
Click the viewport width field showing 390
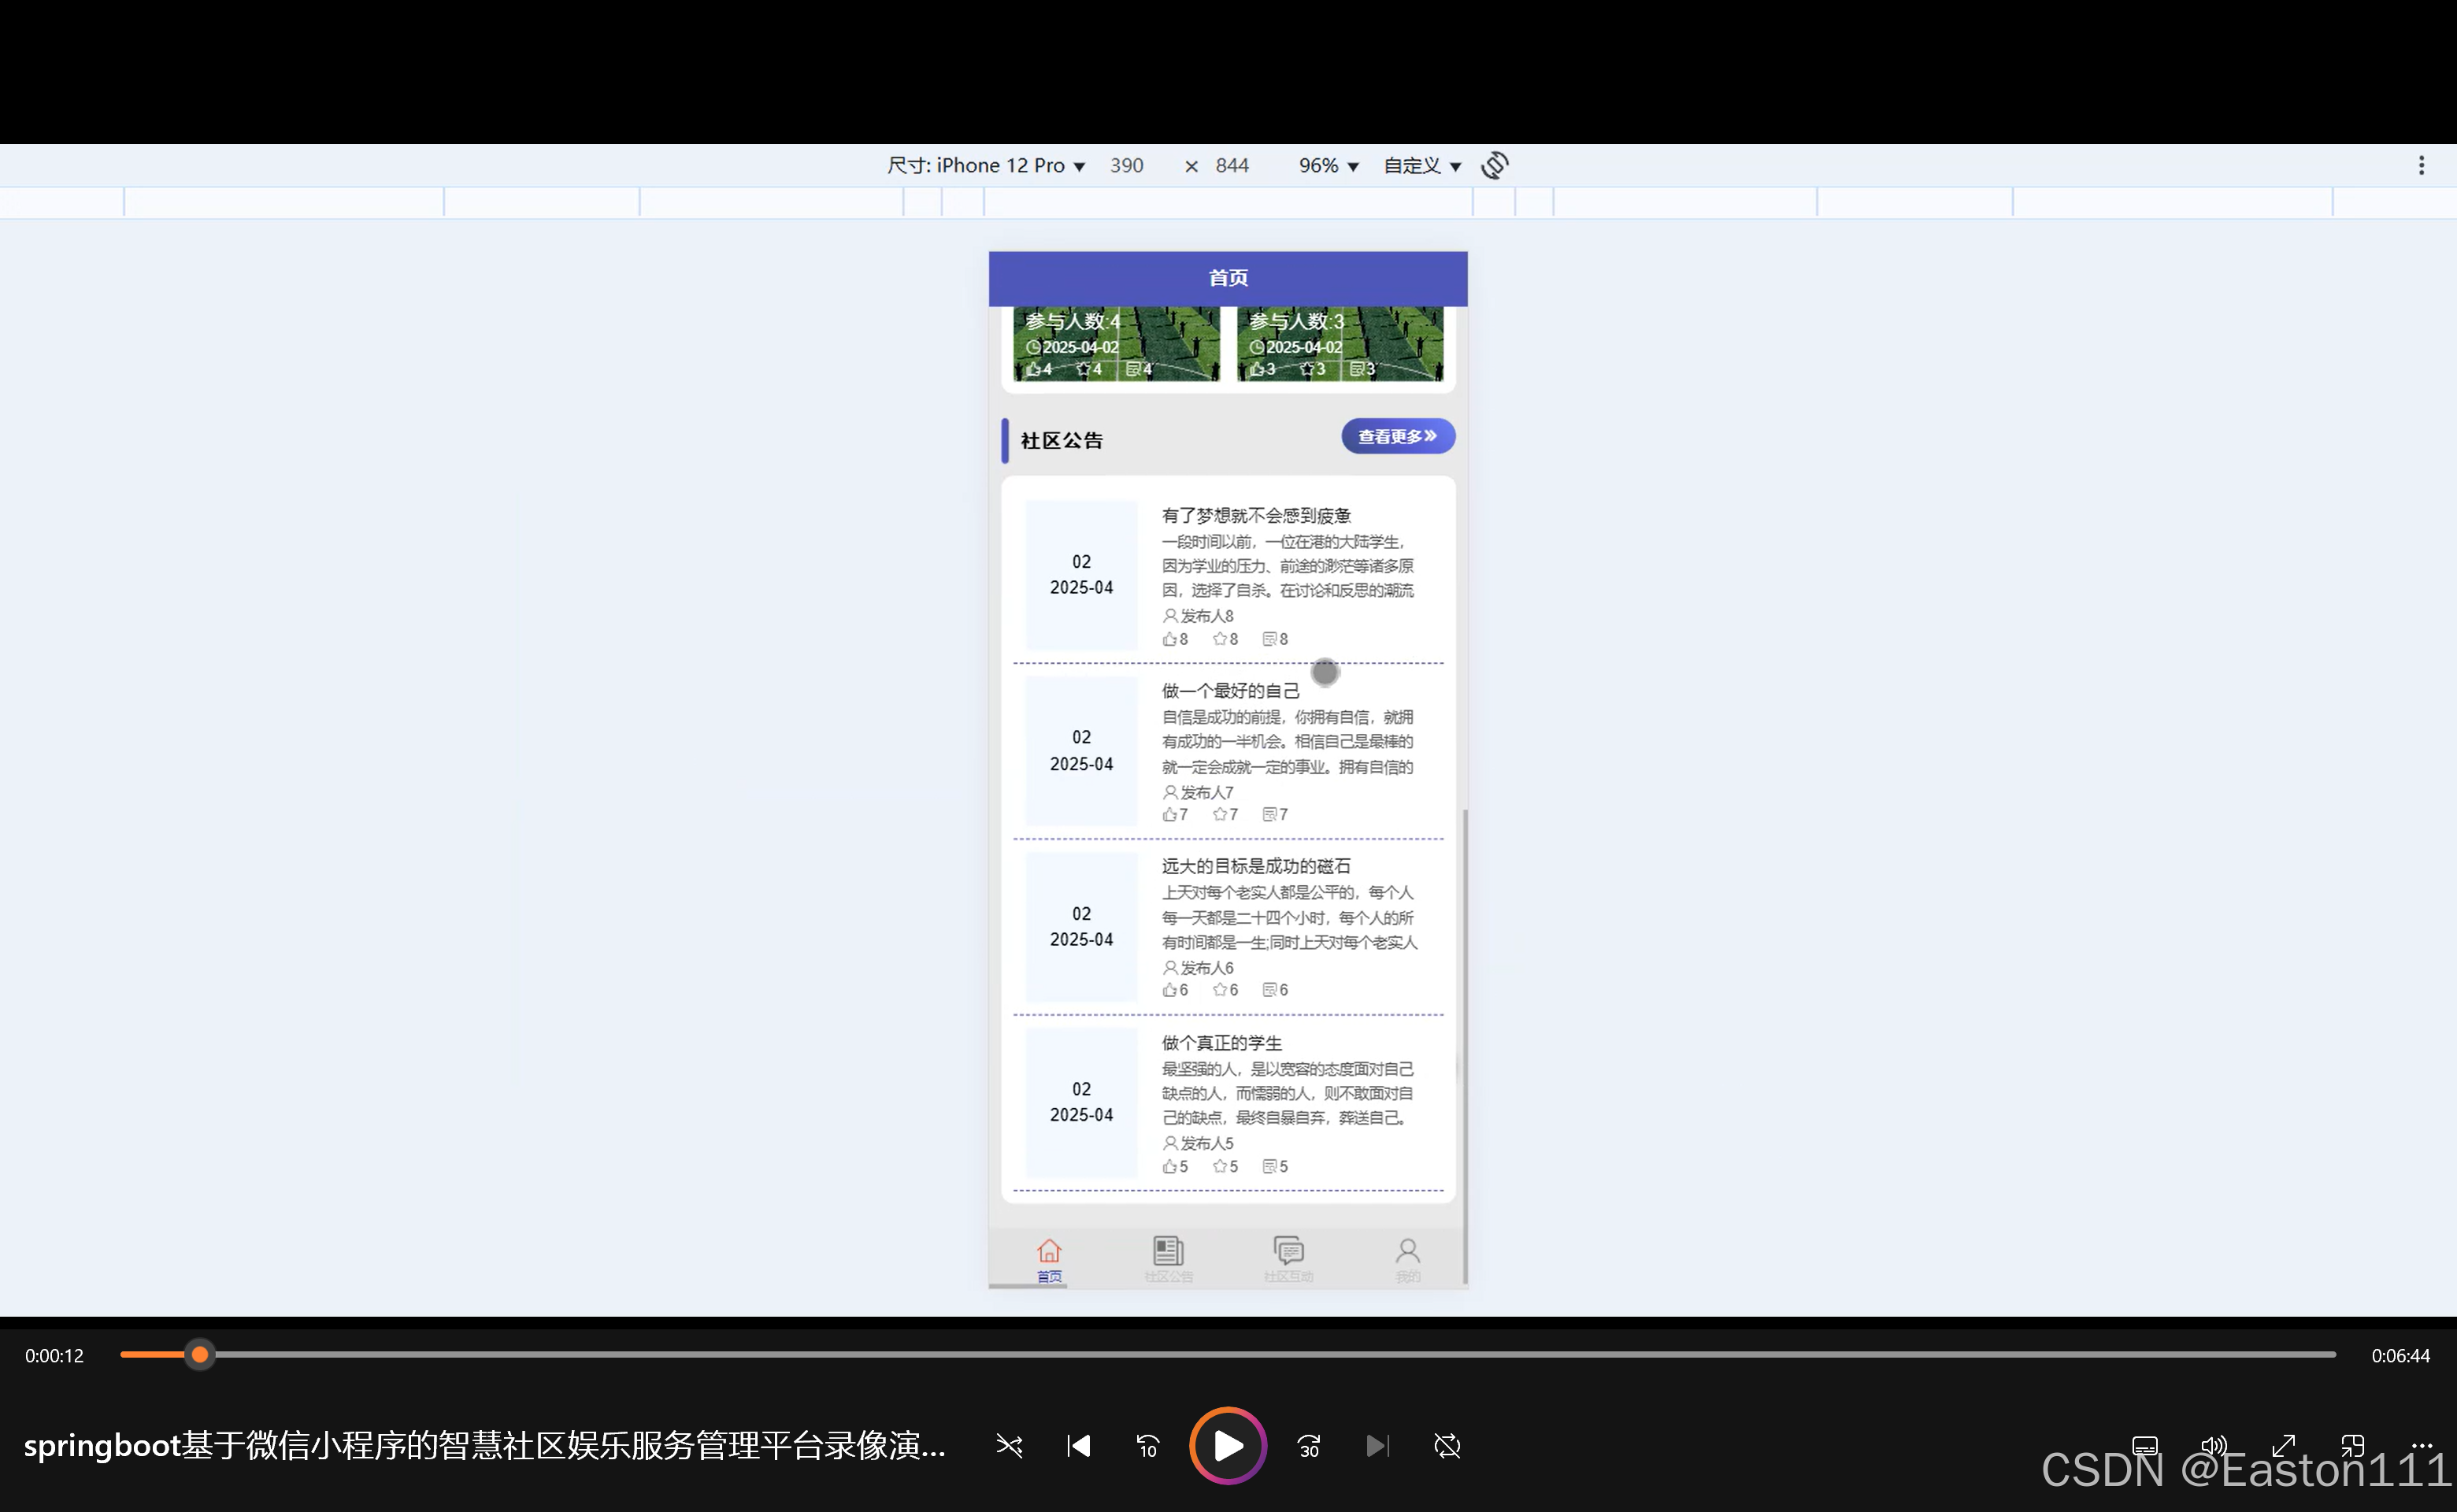pos(1127,165)
